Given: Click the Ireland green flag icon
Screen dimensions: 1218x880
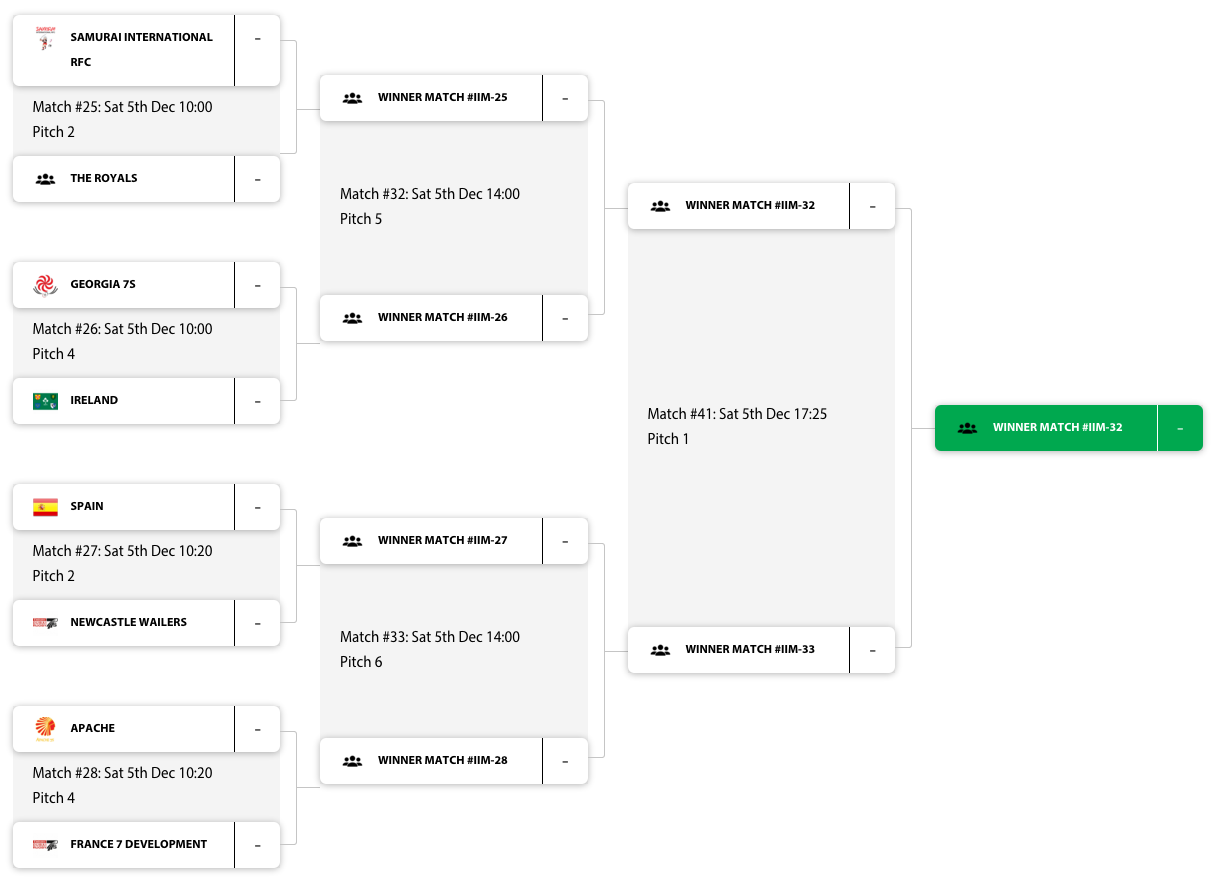Looking at the screenshot, I should [x=45, y=401].
